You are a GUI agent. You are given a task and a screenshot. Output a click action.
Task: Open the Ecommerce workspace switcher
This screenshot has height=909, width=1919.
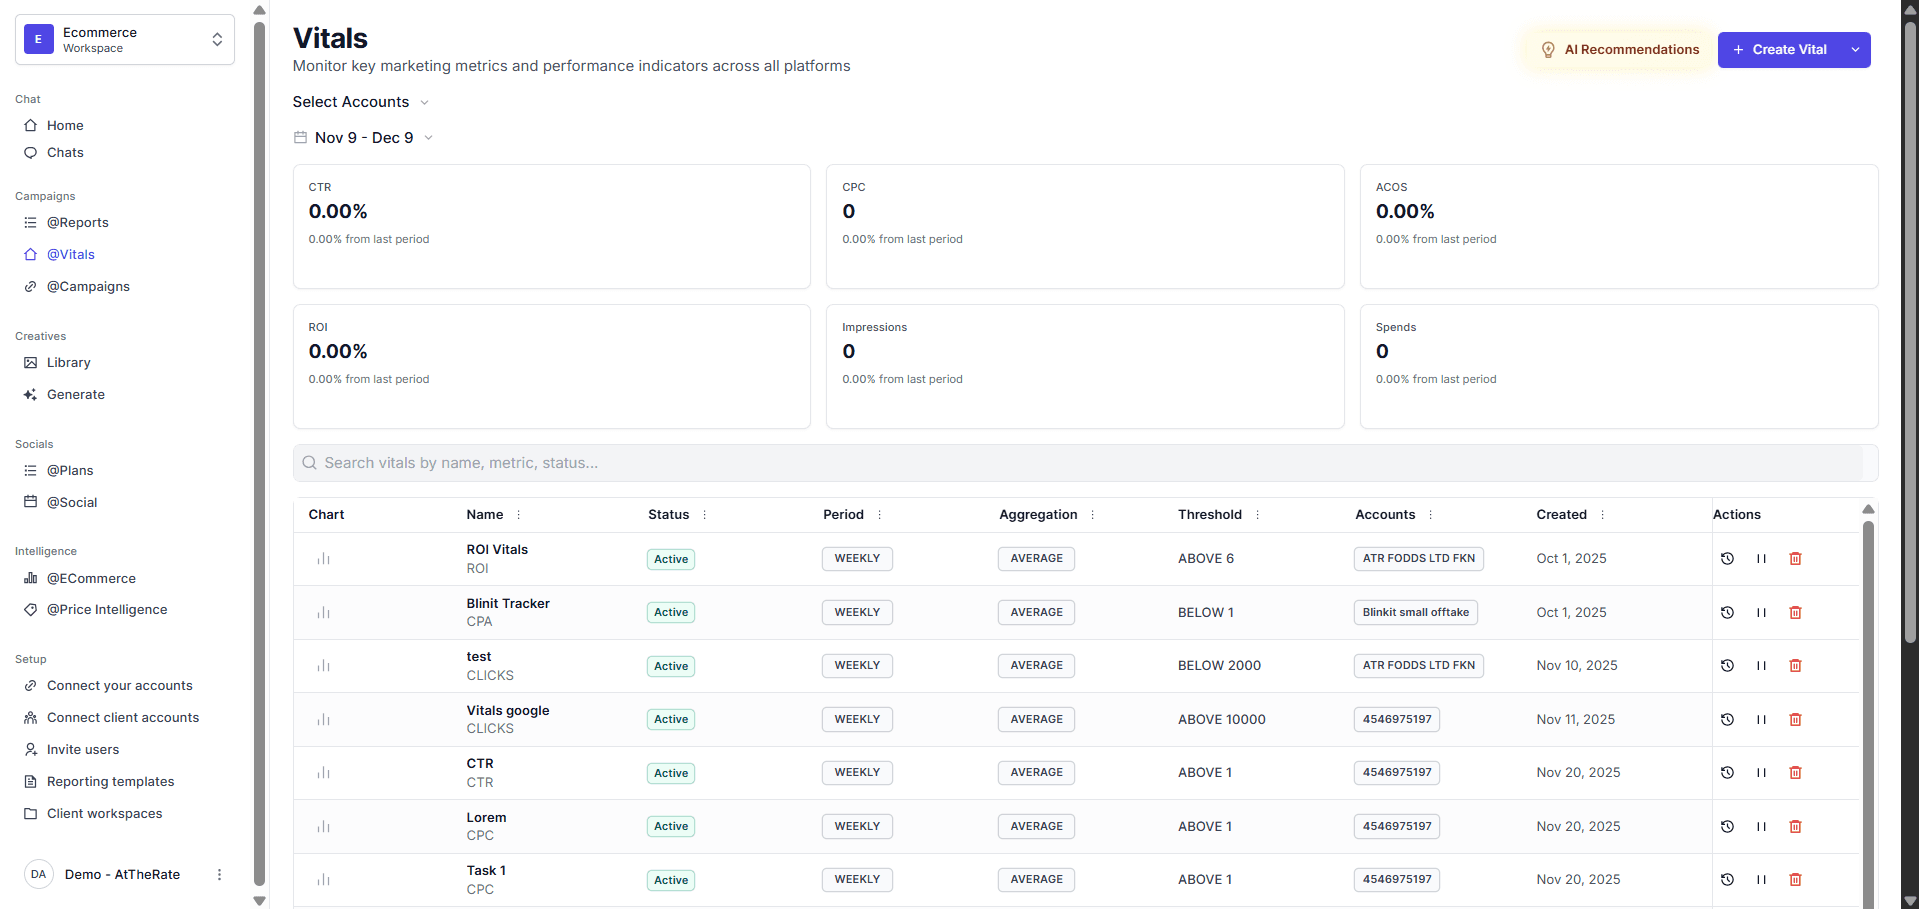pyautogui.click(x=125, y=40)
